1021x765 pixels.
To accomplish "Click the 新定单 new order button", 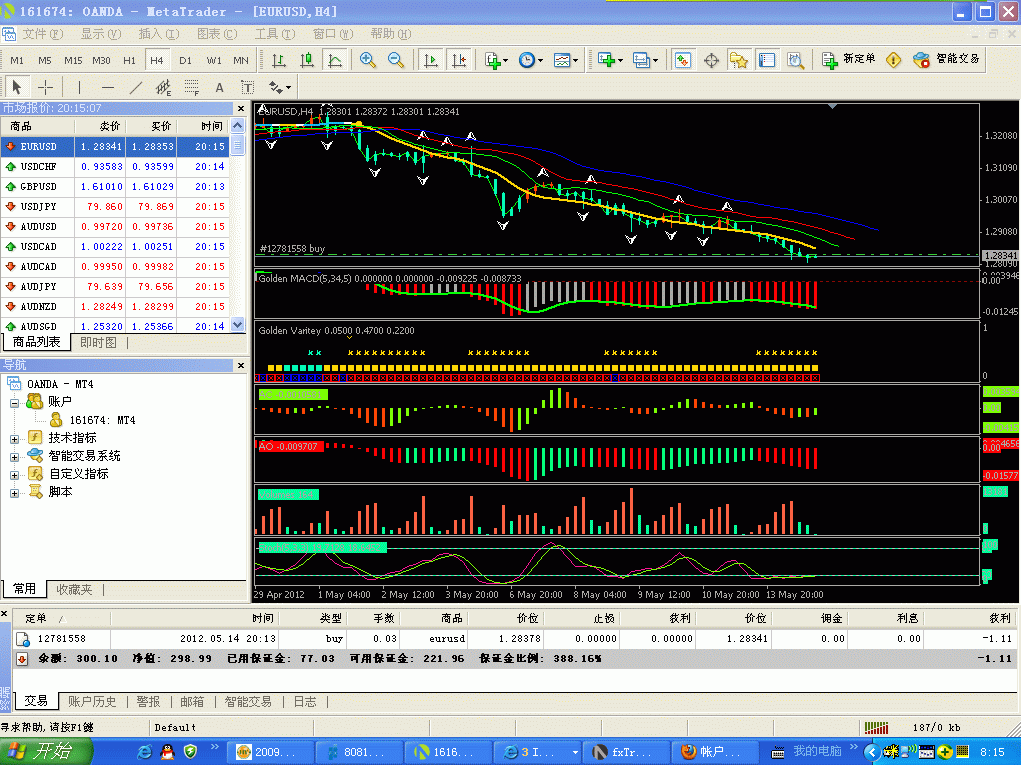I will pos(848,60).
